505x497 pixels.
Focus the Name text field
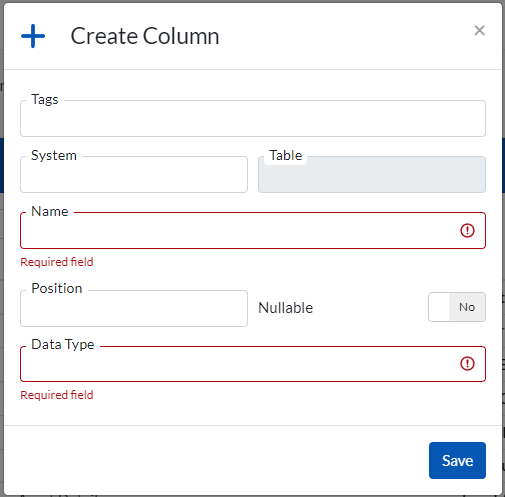pos(253,230)
